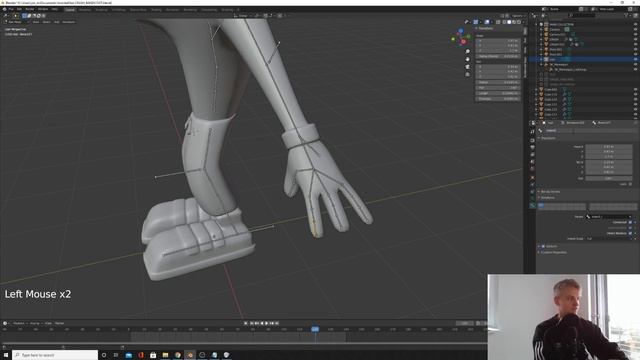Open the overlays options dropdown arrow
Image resolution: width=640 pixels, height=360 pixels.
pyautogui.click(x=491, y=22)
